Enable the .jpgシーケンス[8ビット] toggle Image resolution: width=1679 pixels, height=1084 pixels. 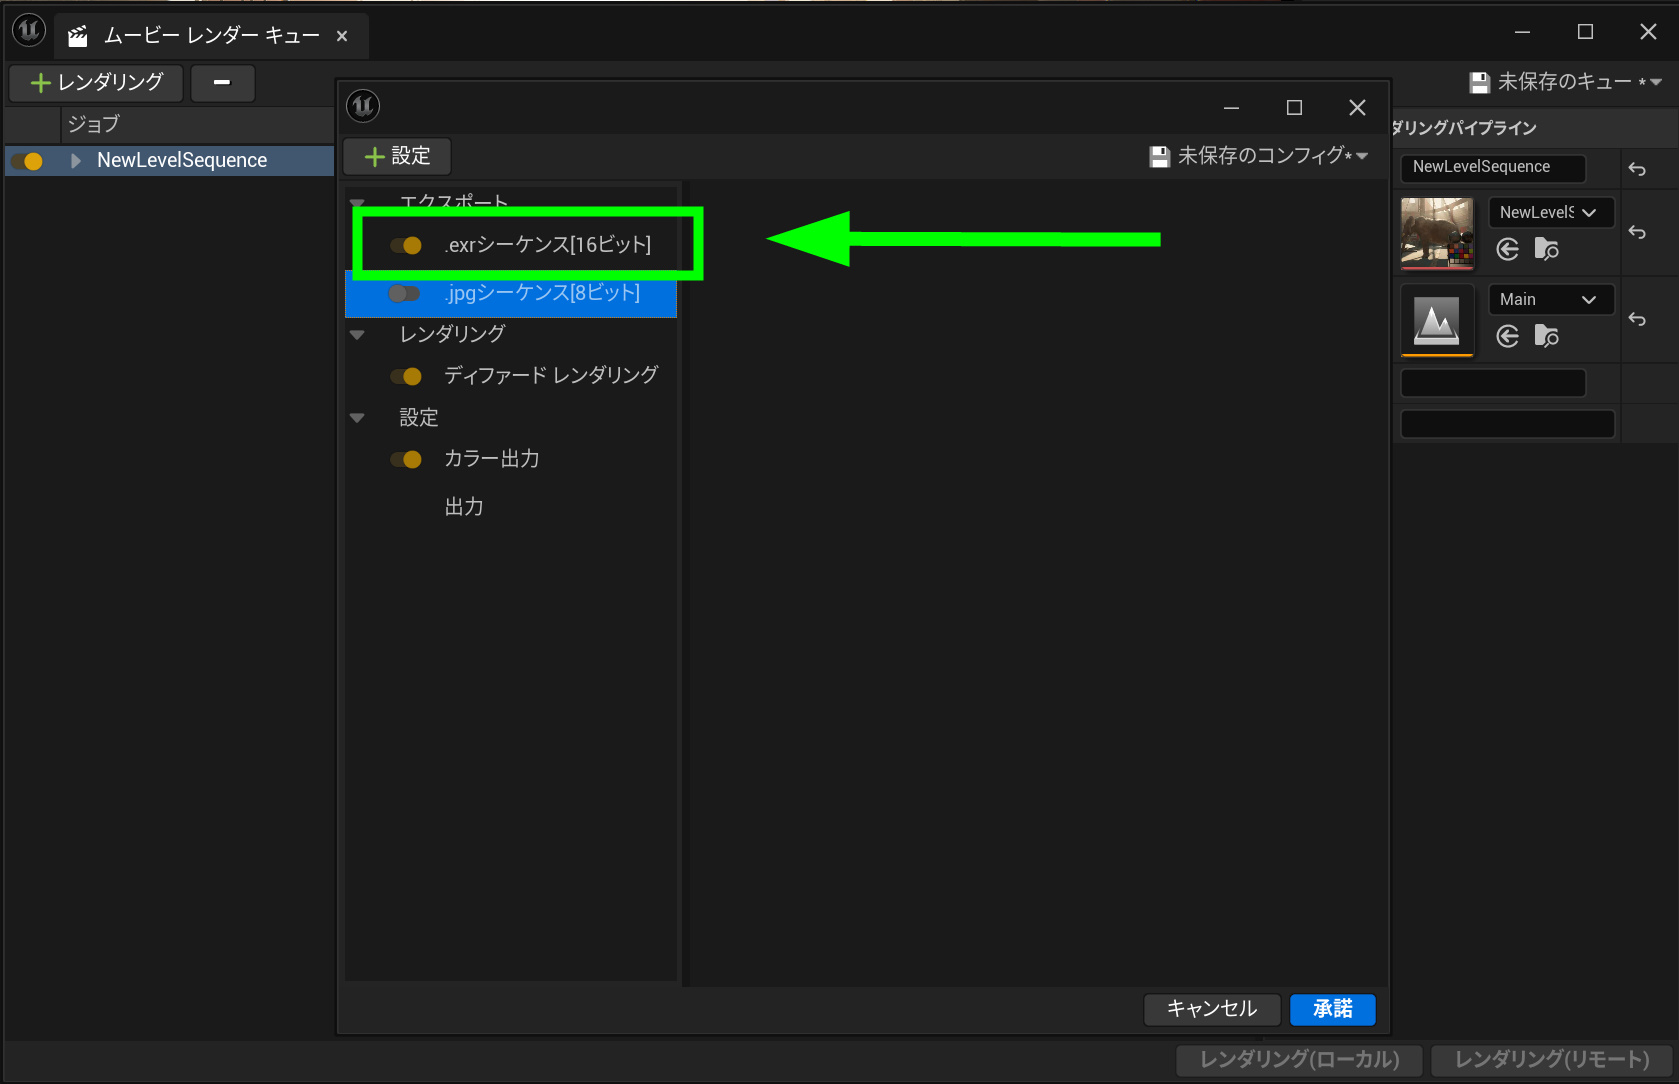(x=404, y=293)
